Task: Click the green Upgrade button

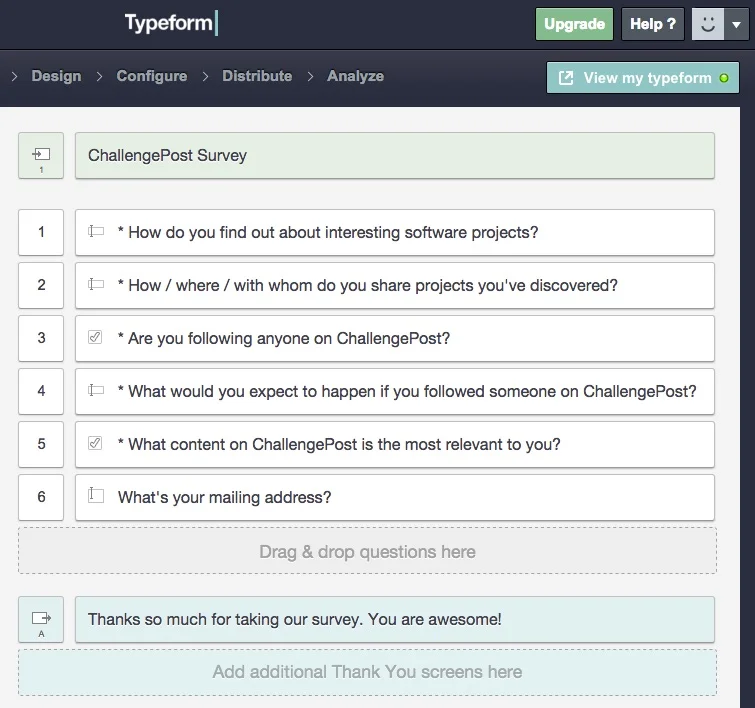Action: tap(574, 24)
